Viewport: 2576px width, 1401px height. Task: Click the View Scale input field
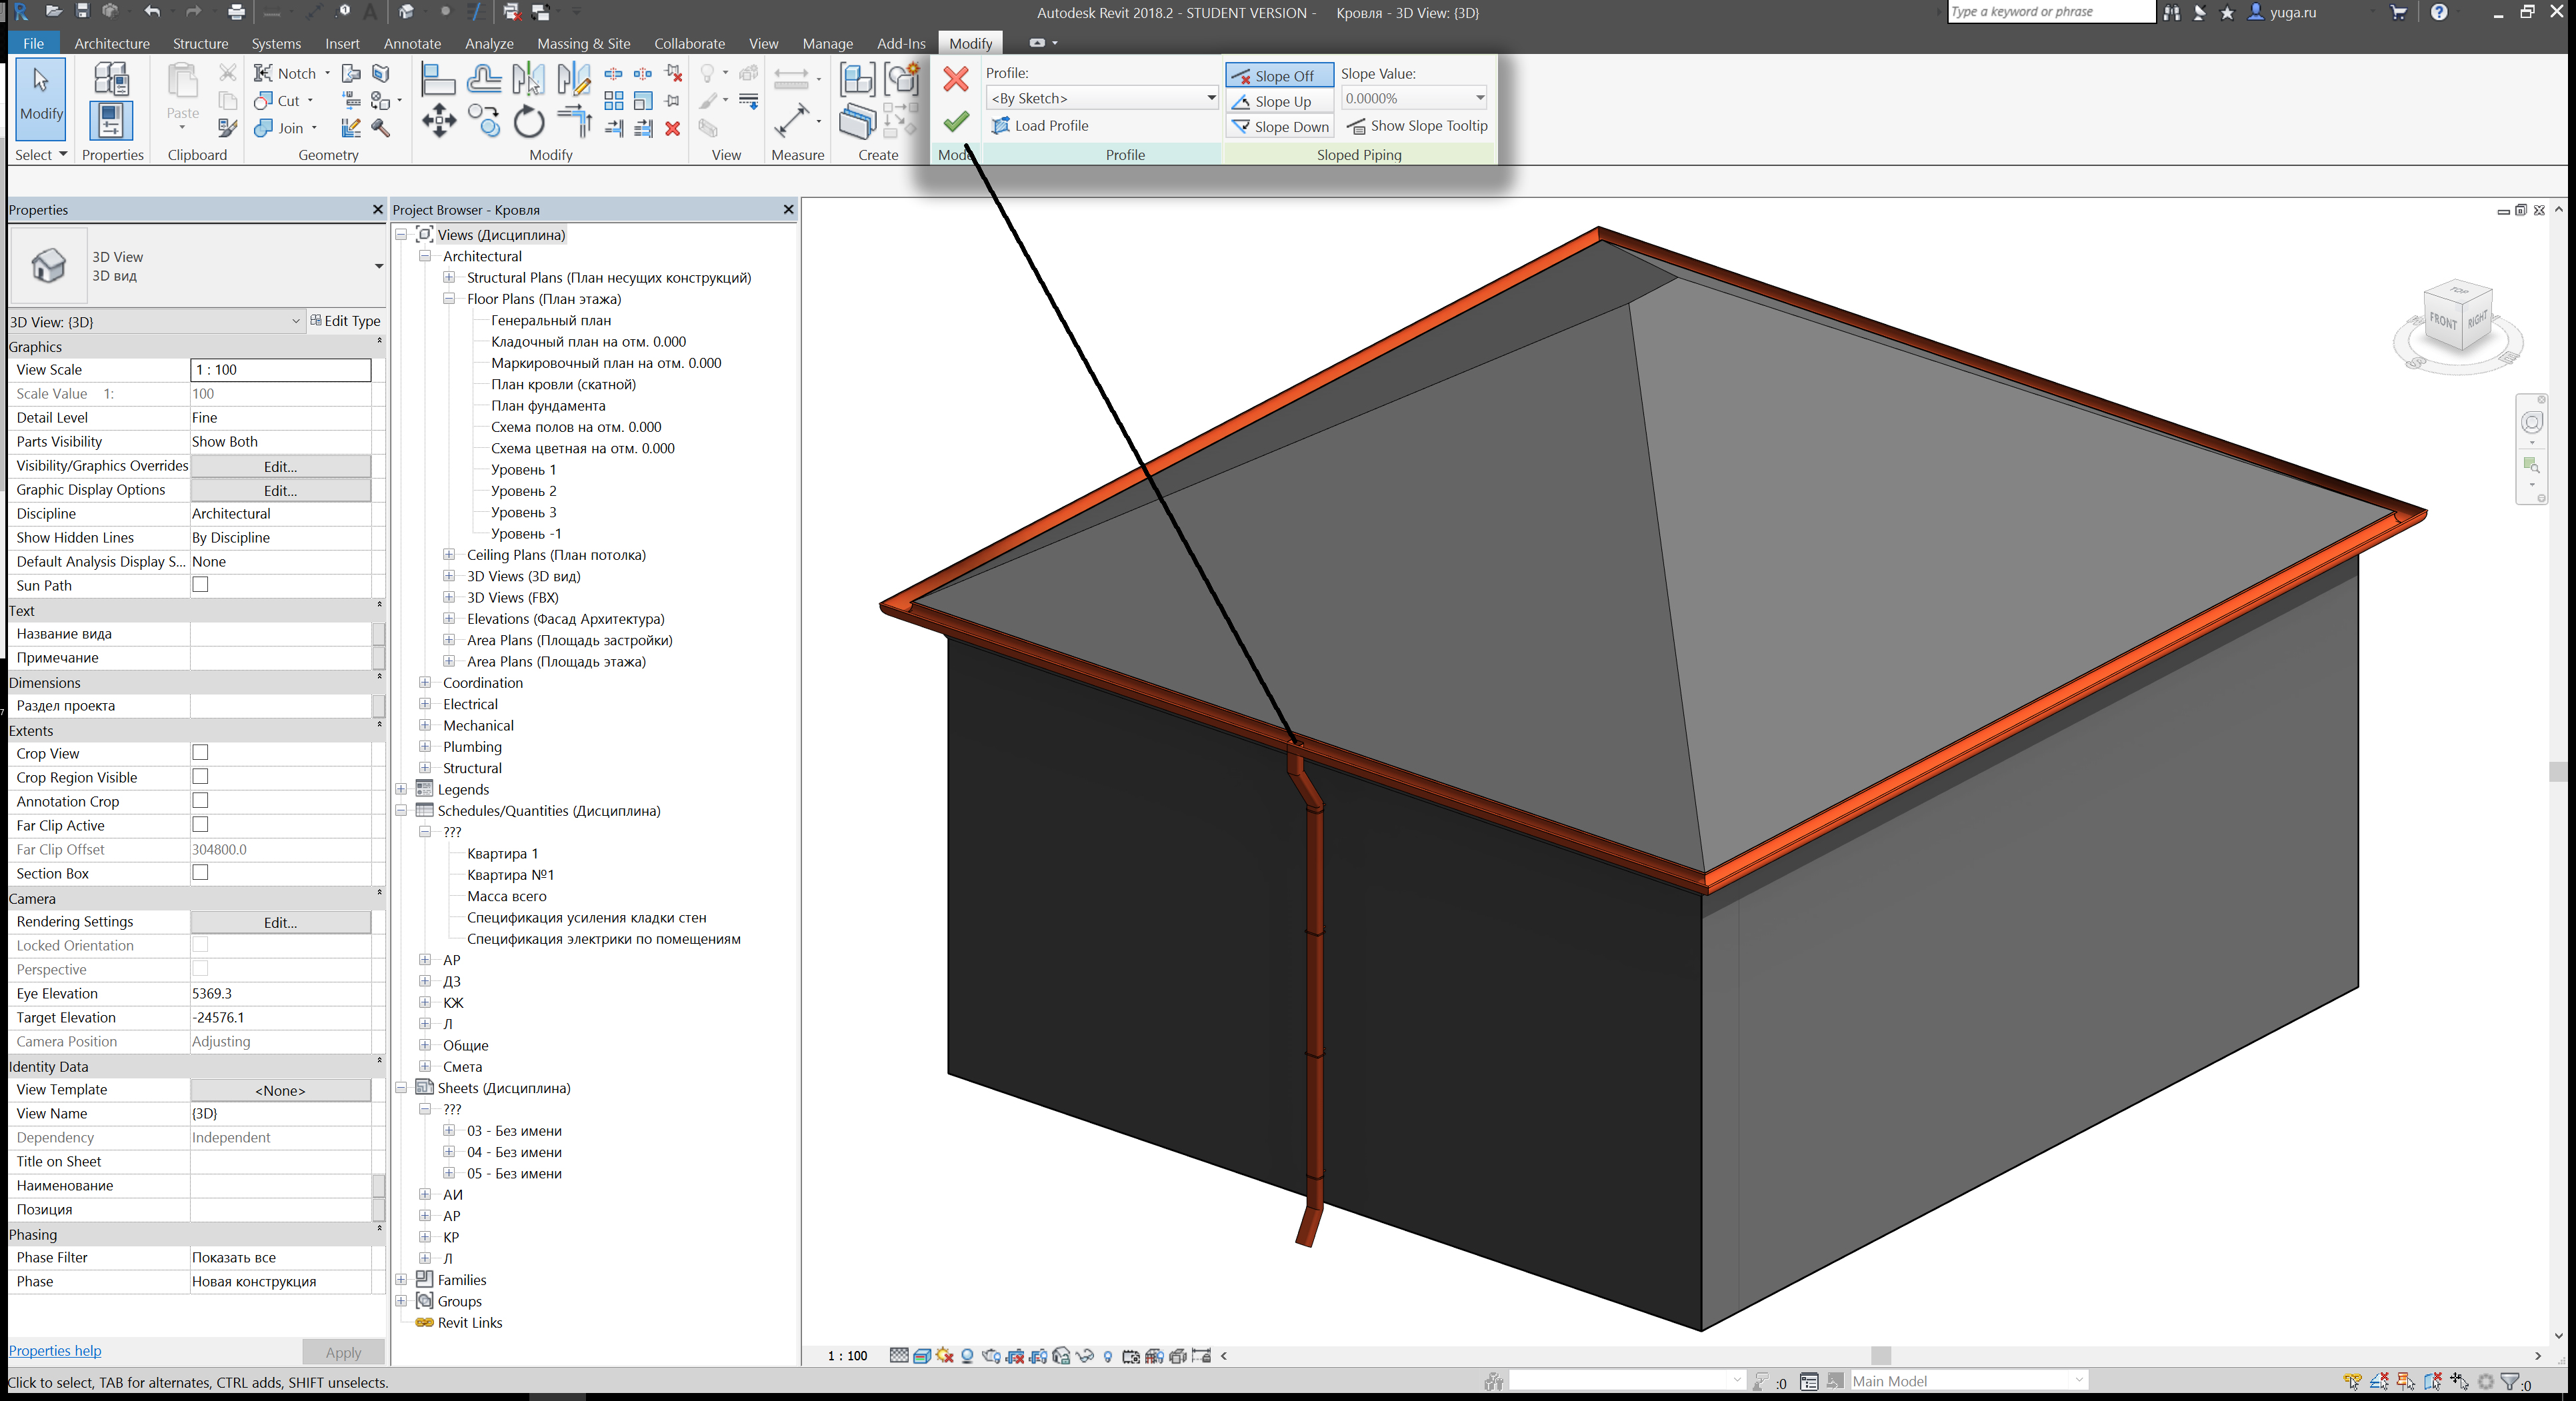click(280, 370)
